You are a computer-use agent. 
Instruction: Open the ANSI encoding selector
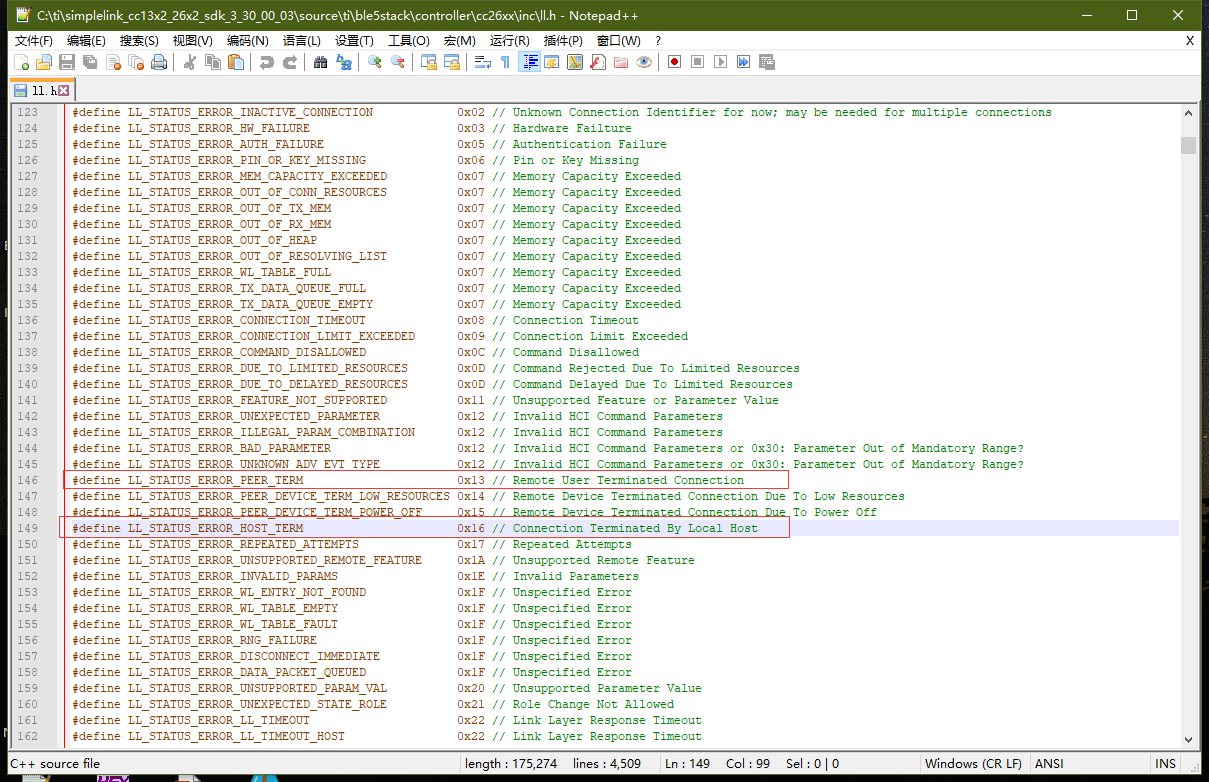pos(1049,764)
